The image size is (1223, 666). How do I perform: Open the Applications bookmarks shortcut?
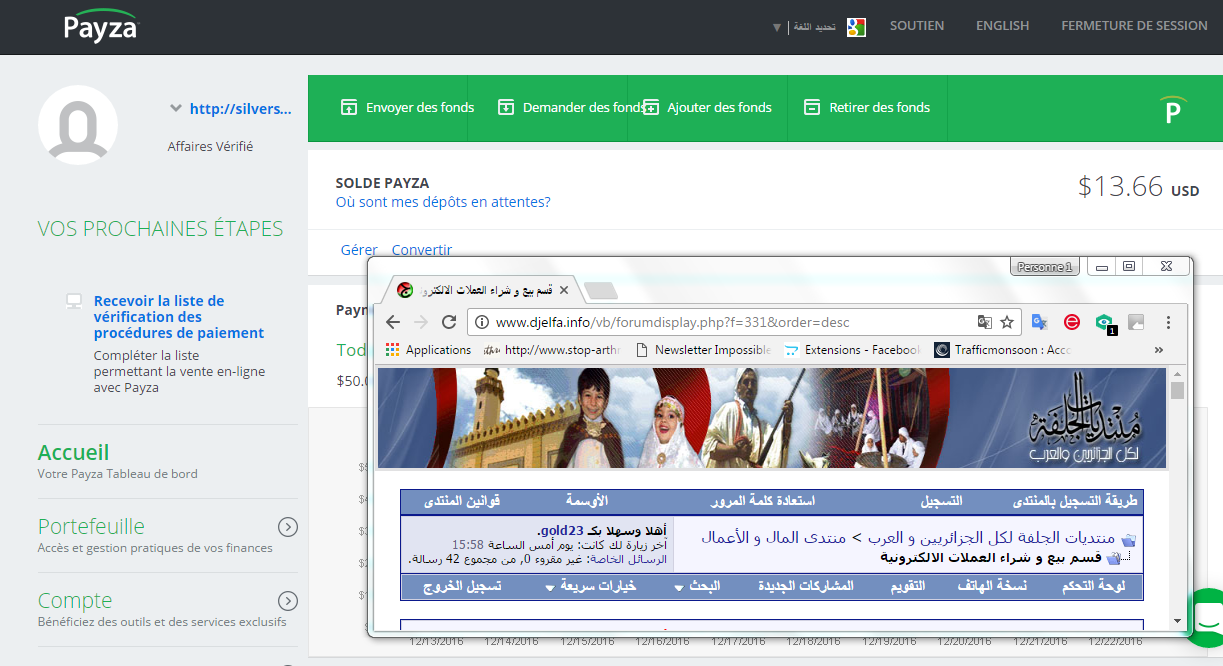(x=428, y=350)
